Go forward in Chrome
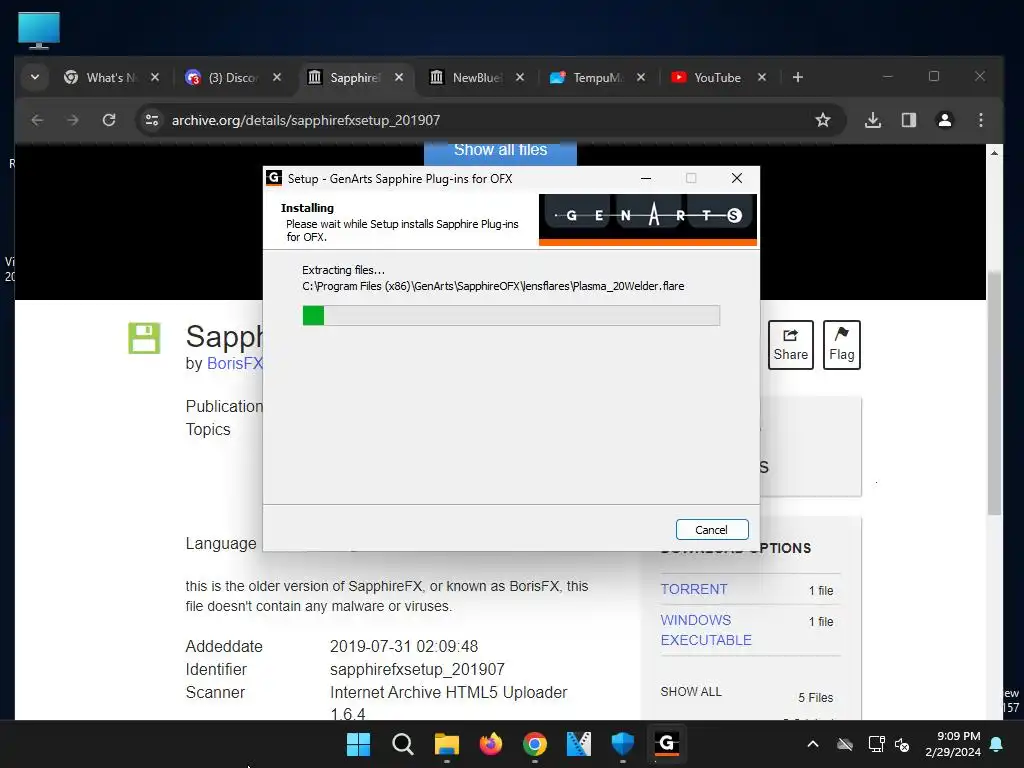1024x768 pixels. pyautogui.click(x=73, y=120)
